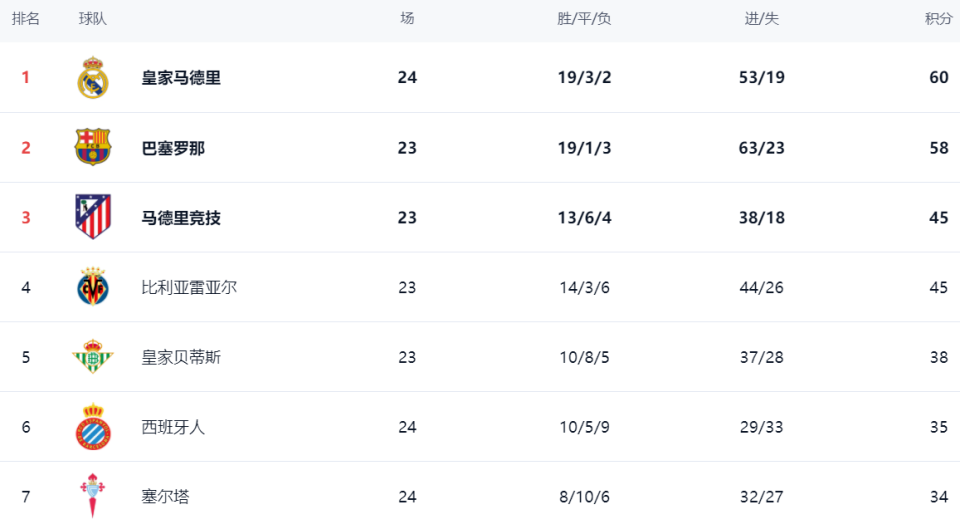Click the Real Madrid club crest
Screen dimensions: 960x529
click(93, 78)
